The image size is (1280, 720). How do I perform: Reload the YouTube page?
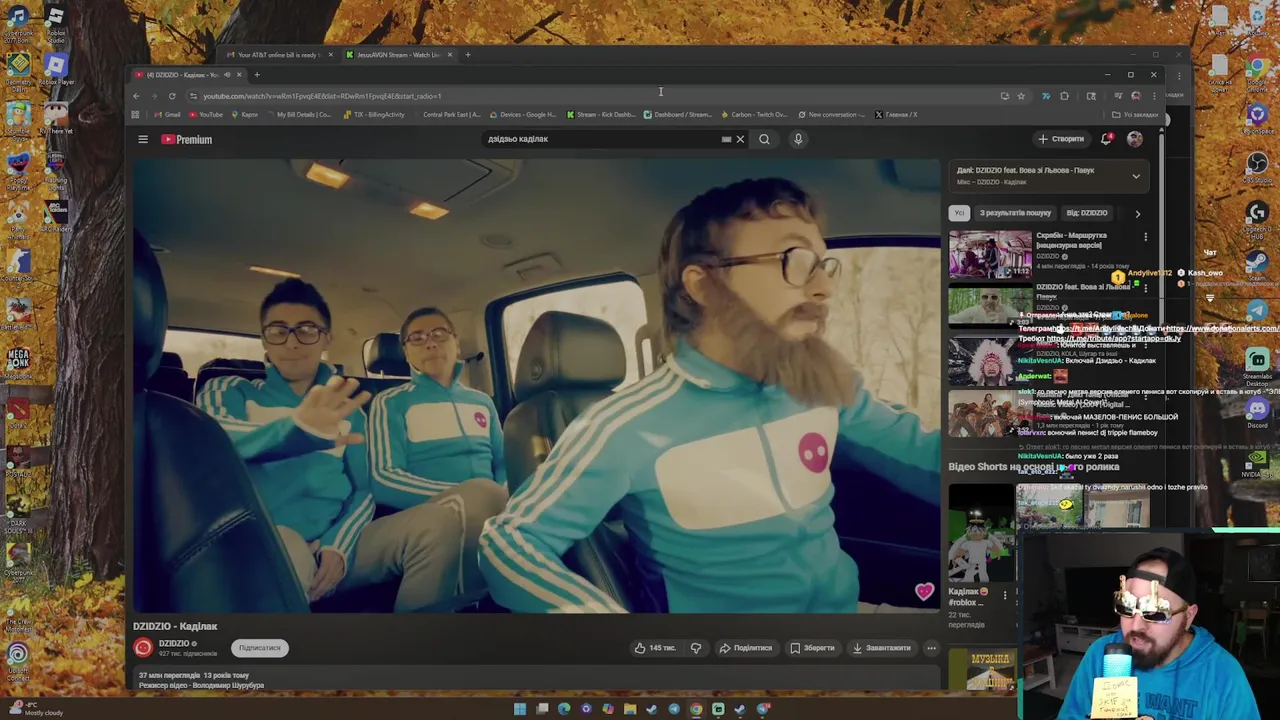172,96
